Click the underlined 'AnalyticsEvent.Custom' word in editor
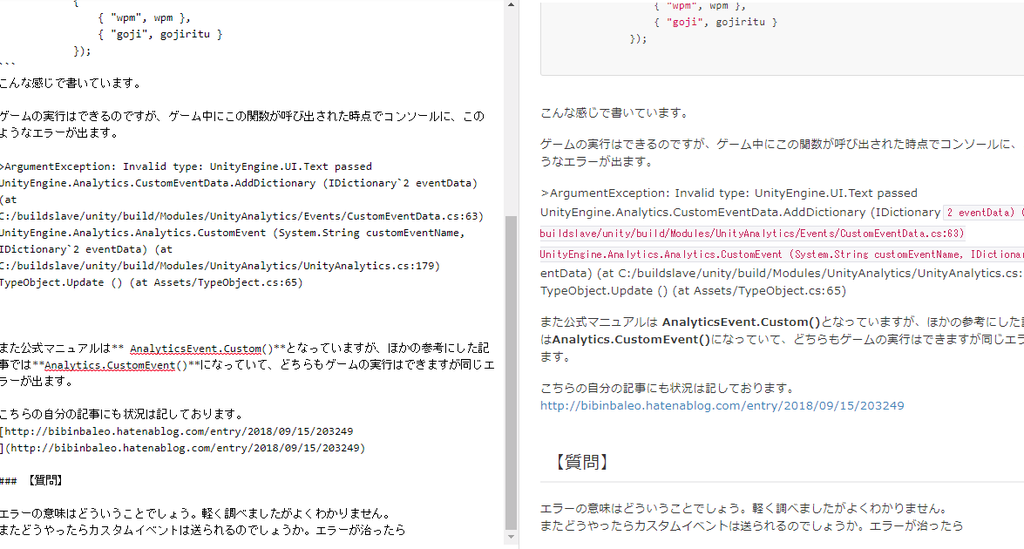1024x549 pixels. [195, 349]
